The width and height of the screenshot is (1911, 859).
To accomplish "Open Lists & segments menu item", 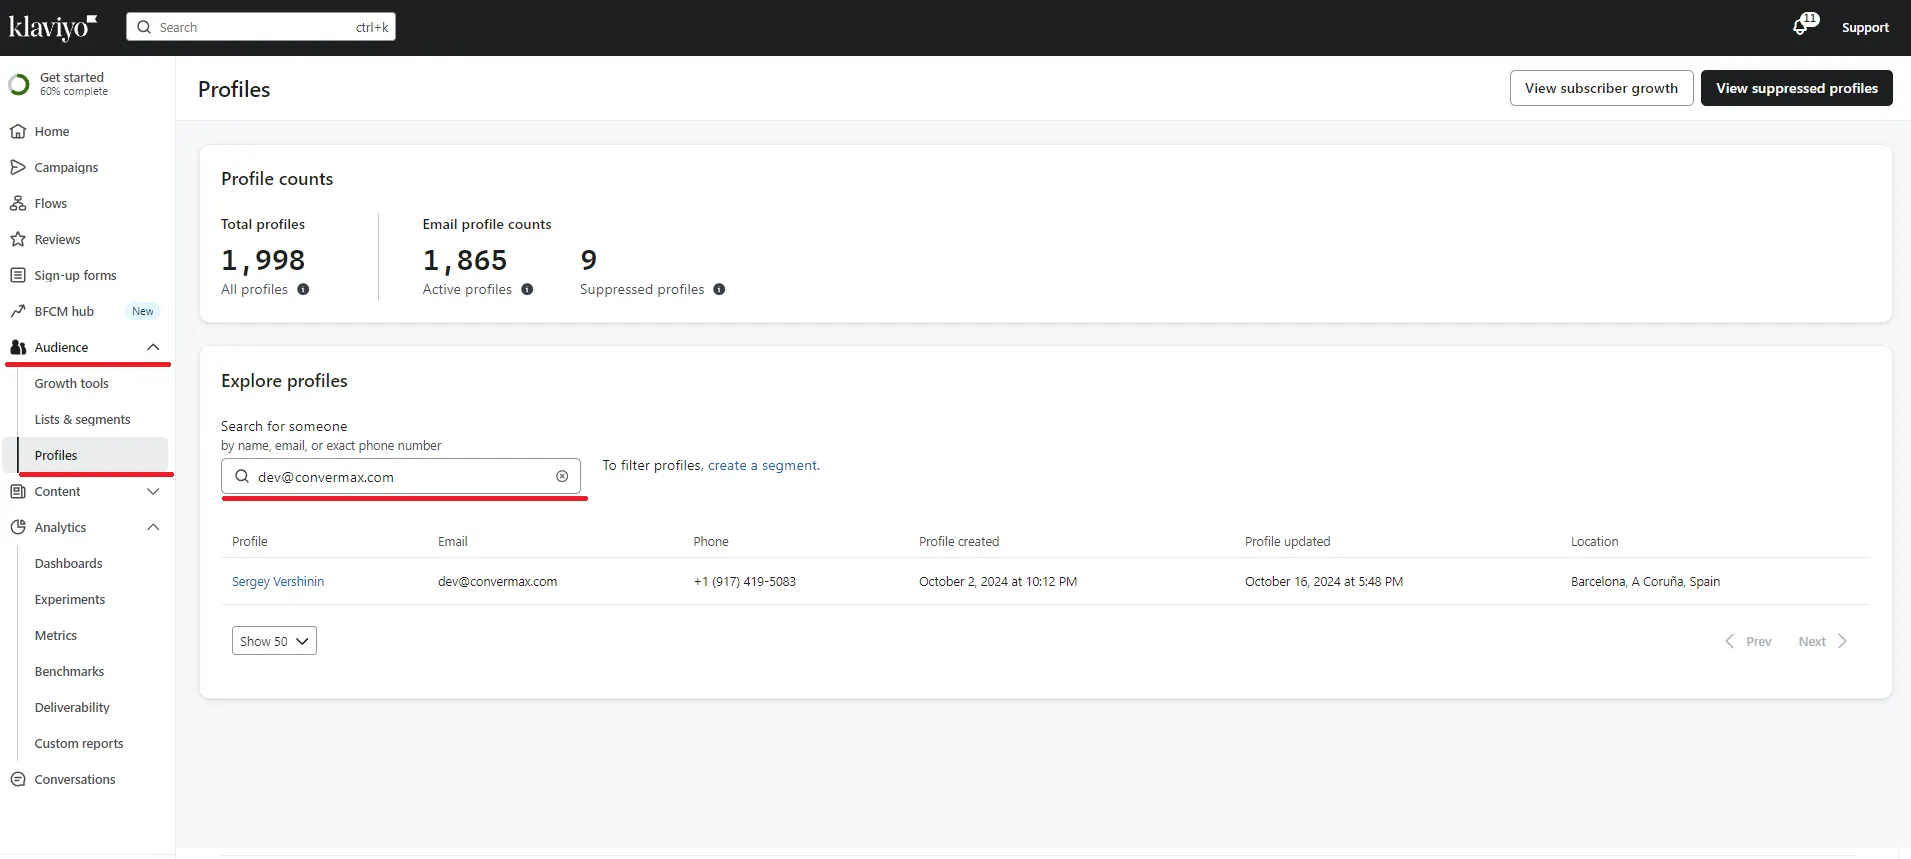I will (x=82, y=420).
